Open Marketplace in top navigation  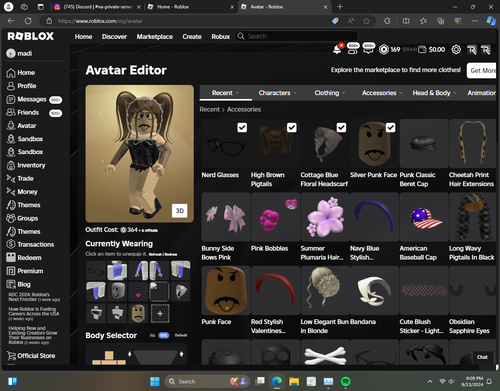point(155,37)
